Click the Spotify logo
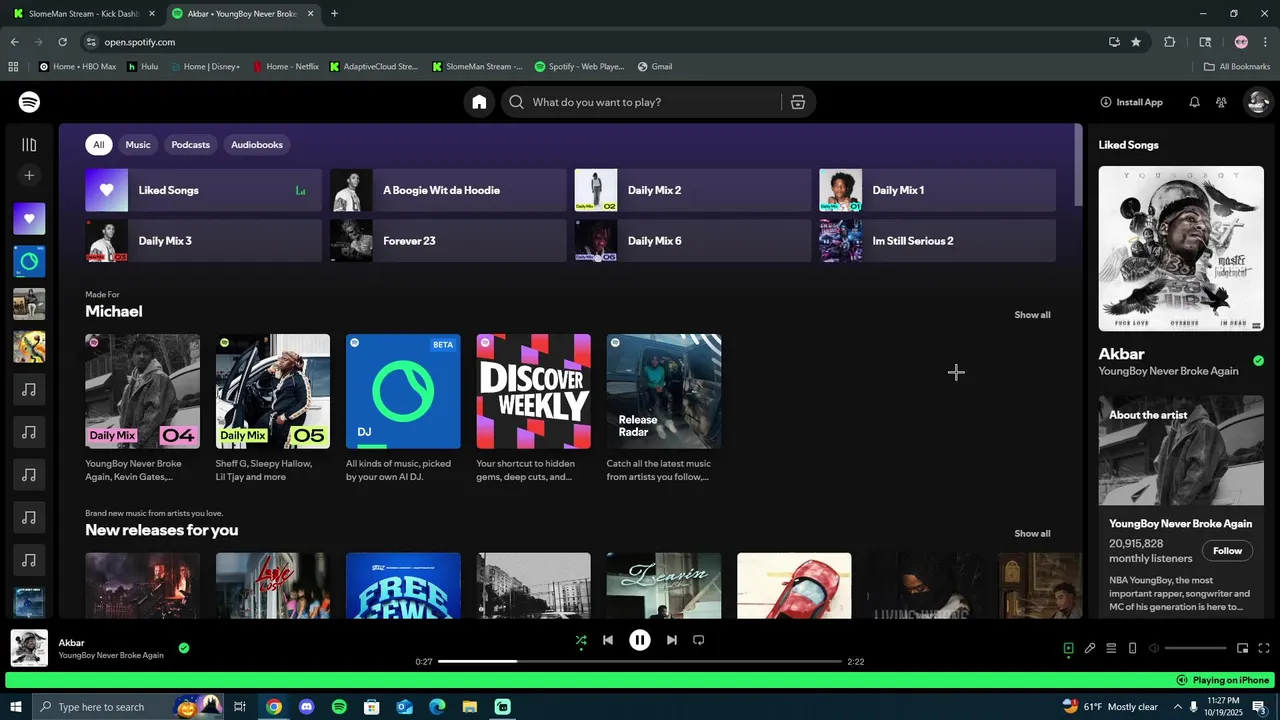Image resolution: width=1280 pixels, height=720 pixels. tap(29, 102)
